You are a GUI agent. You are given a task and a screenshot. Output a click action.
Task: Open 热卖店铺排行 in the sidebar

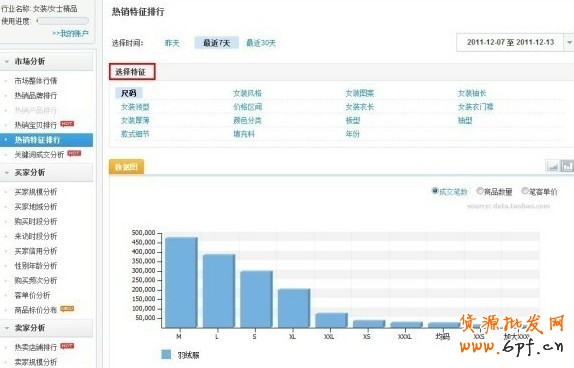(x=36, y=347)
